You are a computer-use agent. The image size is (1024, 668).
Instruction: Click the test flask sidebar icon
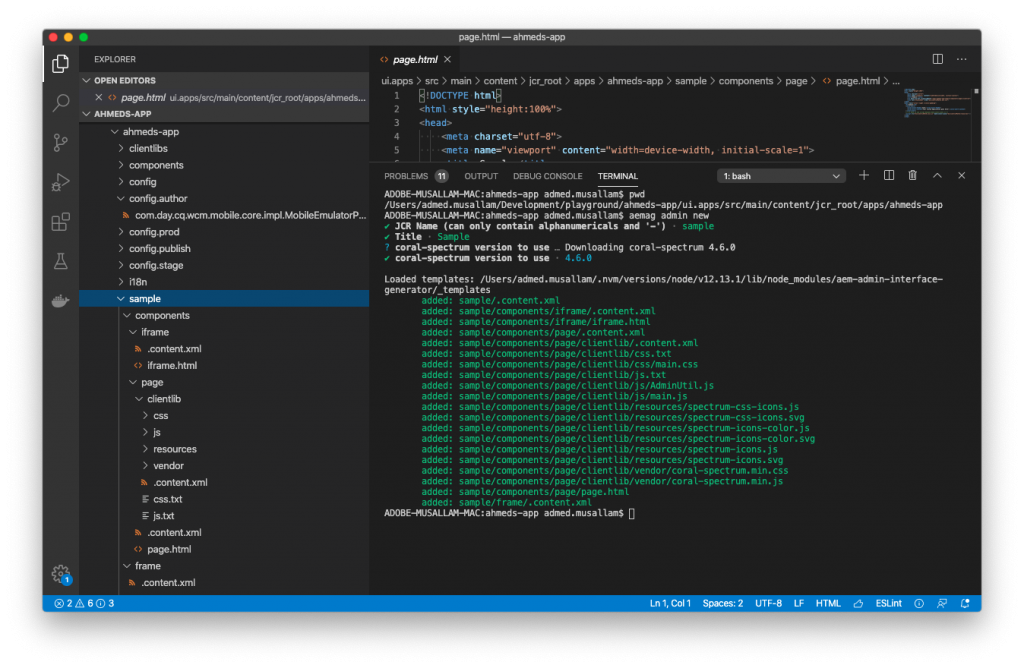[60, 262]
